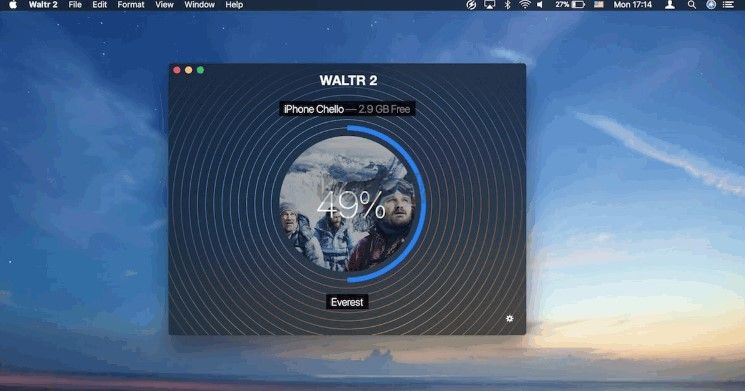Open the US flag input source menu
The width and height of the screenshot is (745, 391).
(x=599, y=5)
